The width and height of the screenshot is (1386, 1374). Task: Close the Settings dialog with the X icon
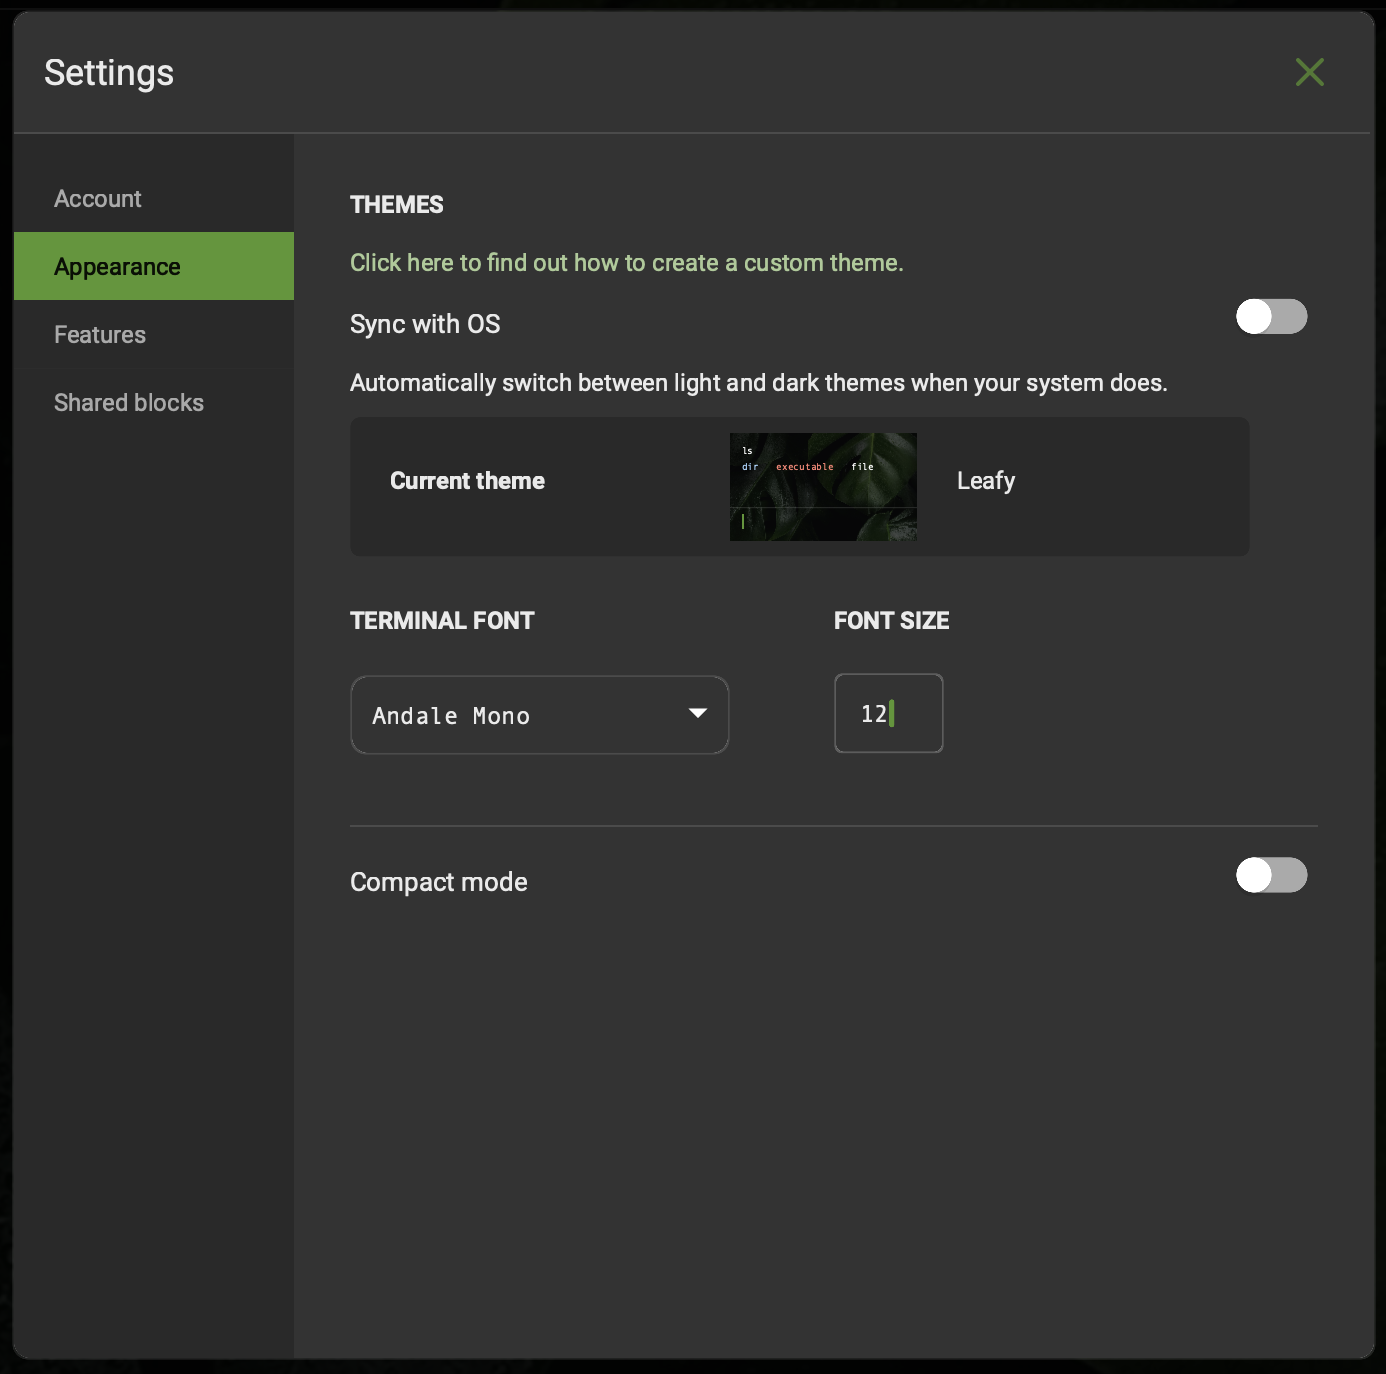pos(1309,72)
